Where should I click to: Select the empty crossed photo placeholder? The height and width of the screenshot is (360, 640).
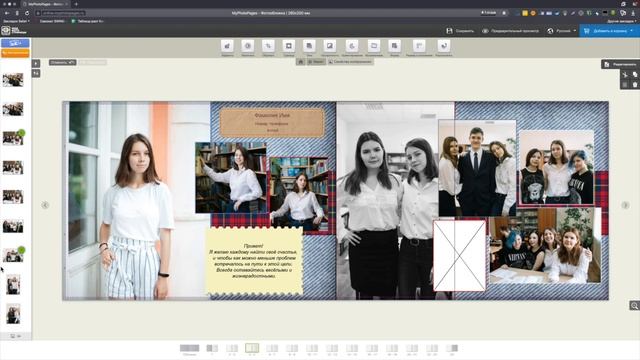[460, 256]
